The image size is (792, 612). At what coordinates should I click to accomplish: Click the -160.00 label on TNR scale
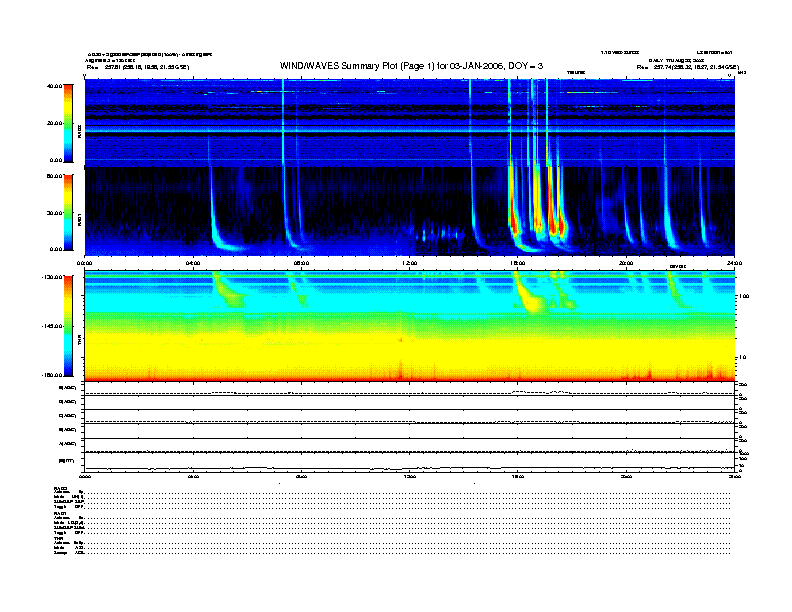[52, 375]
